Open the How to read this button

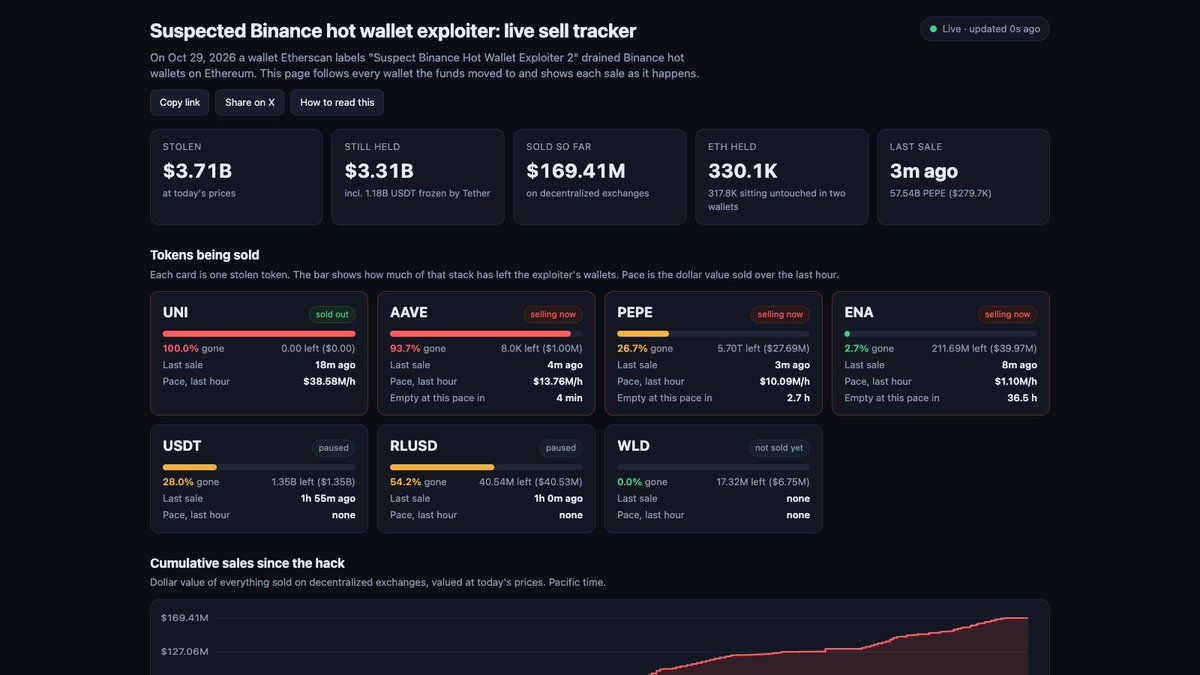point(337,102)
